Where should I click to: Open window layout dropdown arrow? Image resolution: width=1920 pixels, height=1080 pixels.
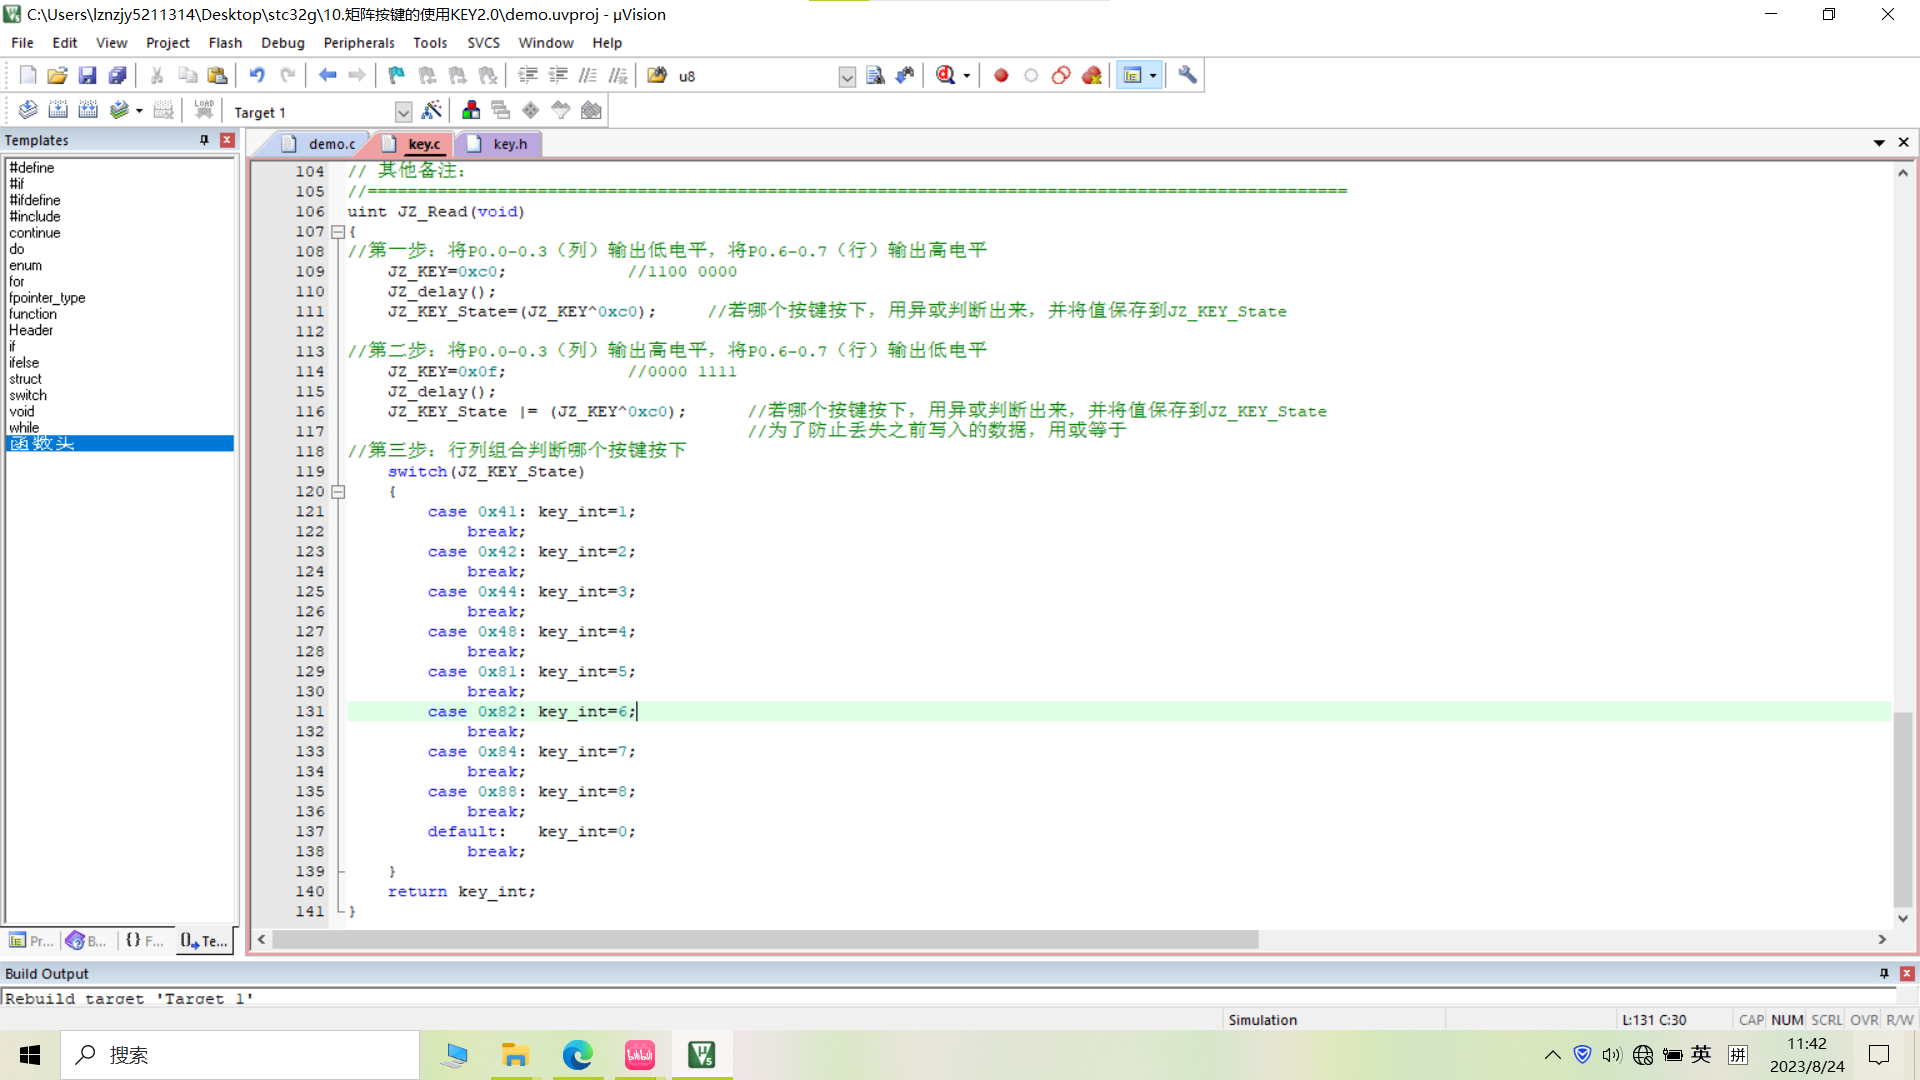coord(1153,76)
